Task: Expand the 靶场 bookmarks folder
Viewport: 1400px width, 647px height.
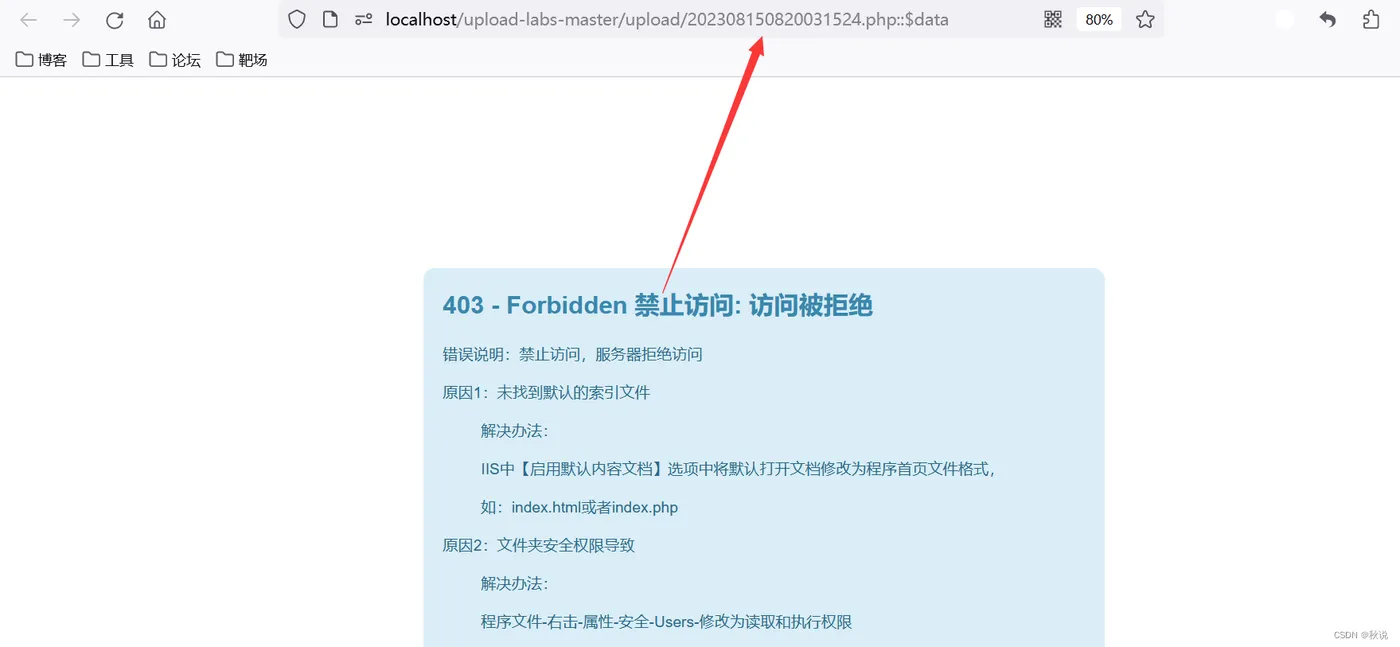Action: tap(242, 60)
